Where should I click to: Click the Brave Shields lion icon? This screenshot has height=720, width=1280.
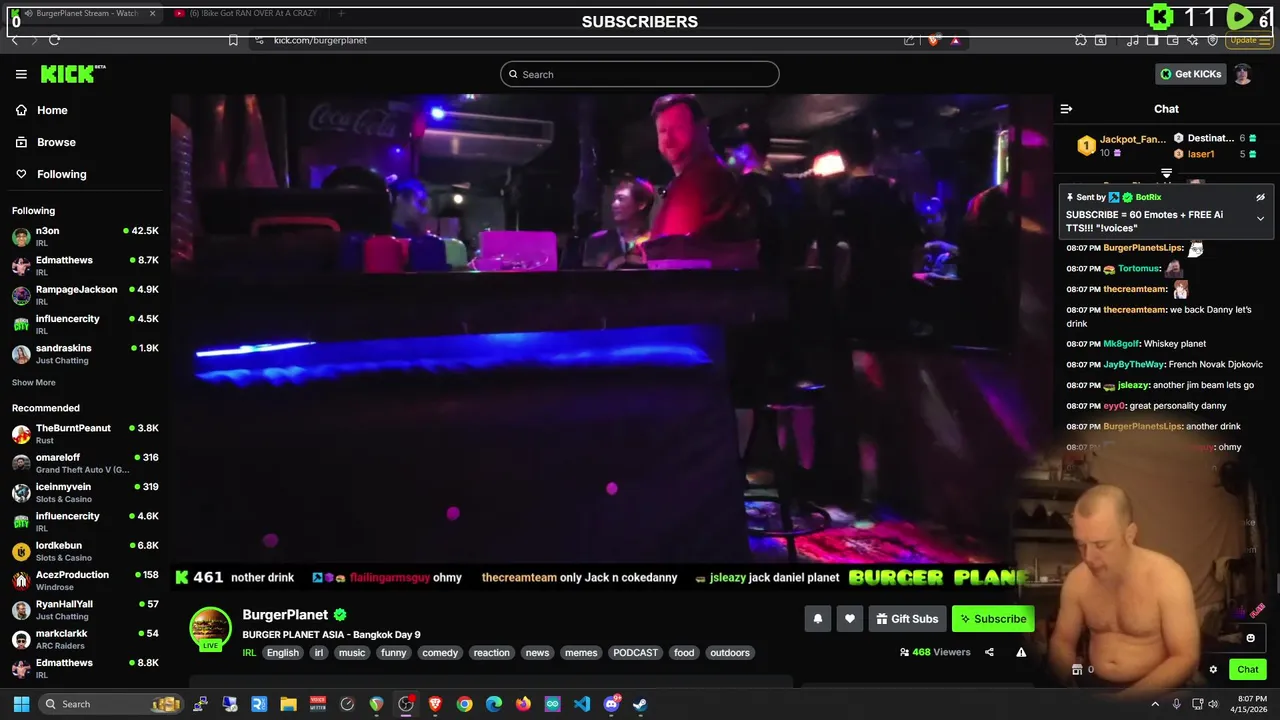pos(933,40)
